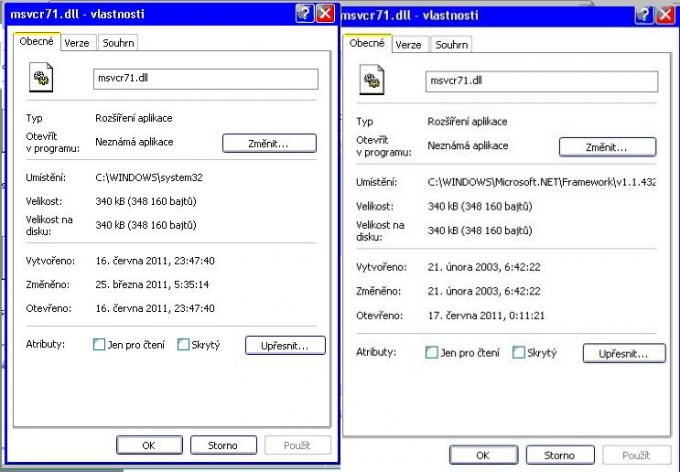The image size is (680, 472).
Task: Open Upřesnit... attributes in right window
Action: click(624, 354)
